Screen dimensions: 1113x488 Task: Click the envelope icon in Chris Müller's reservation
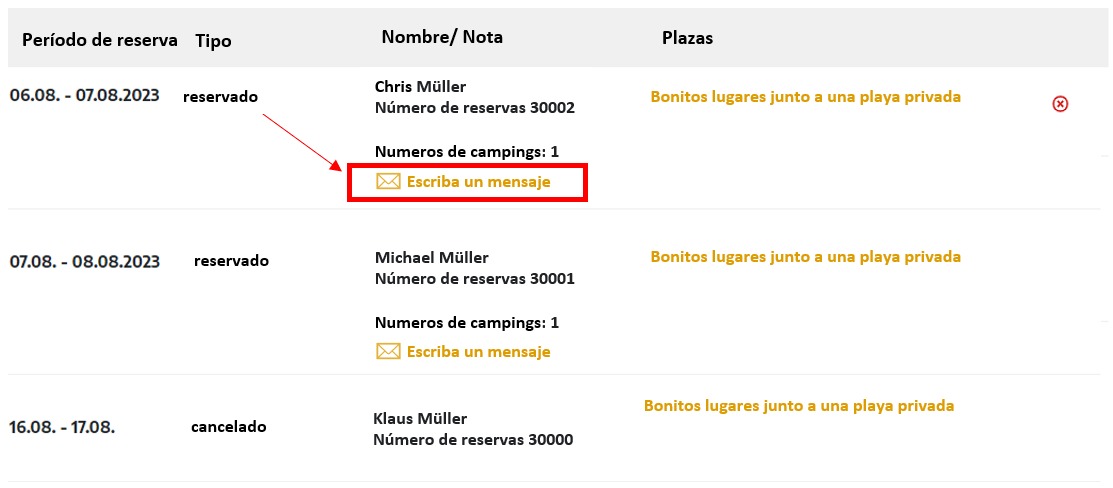pyautogui.click(x=388, y=182)
